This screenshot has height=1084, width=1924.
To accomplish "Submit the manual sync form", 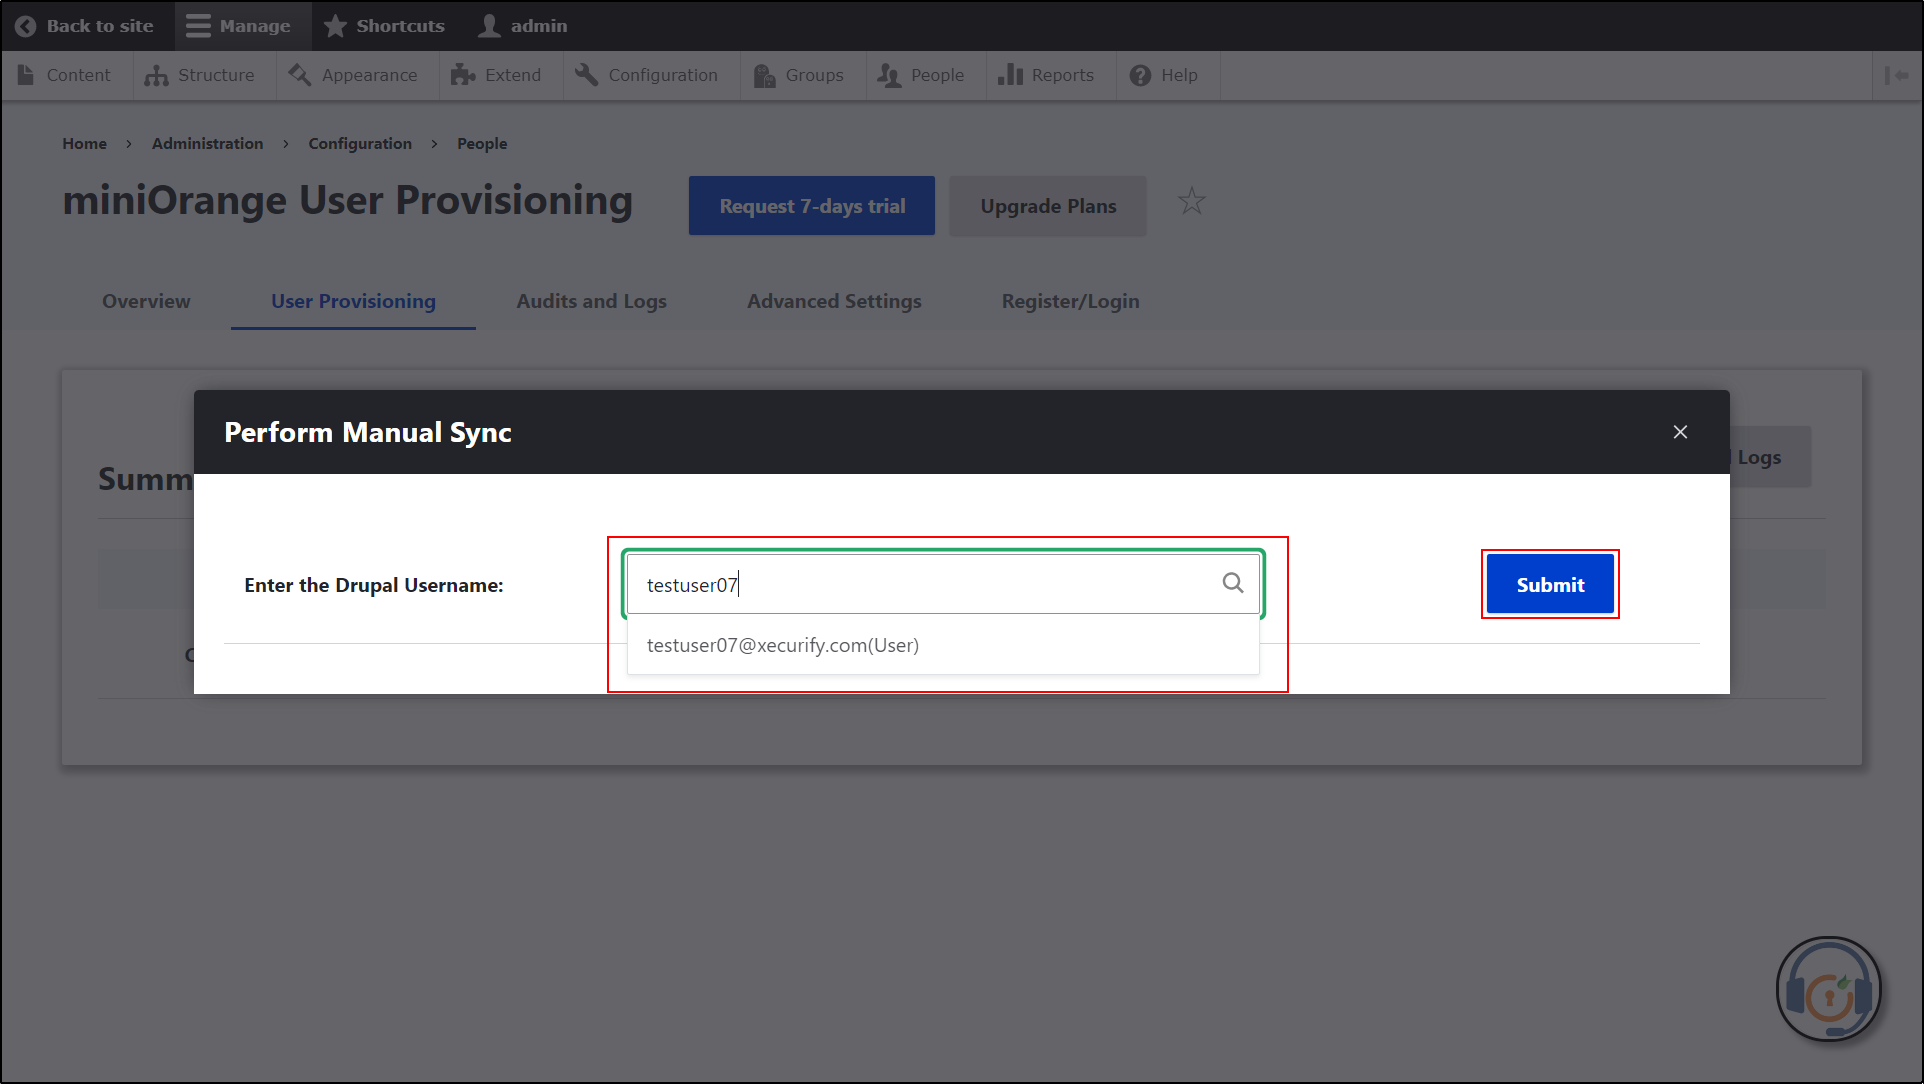I will coord(1549,584).
